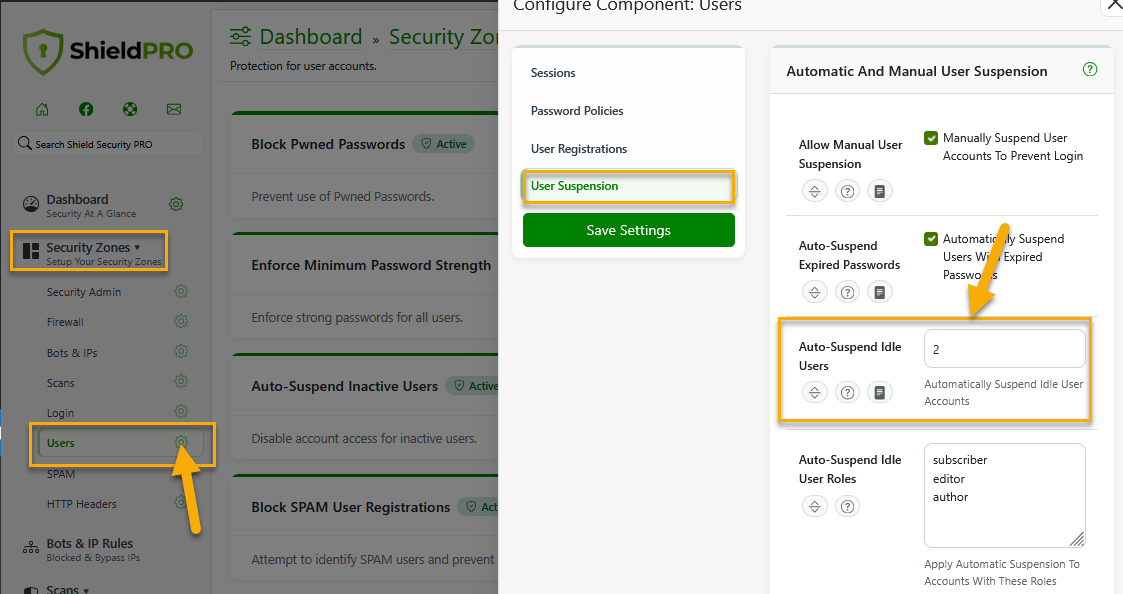Viewport: 1123px width, 594px height.
Task: Click the home icon in sidebar
Action: click(x=42, y=109)
